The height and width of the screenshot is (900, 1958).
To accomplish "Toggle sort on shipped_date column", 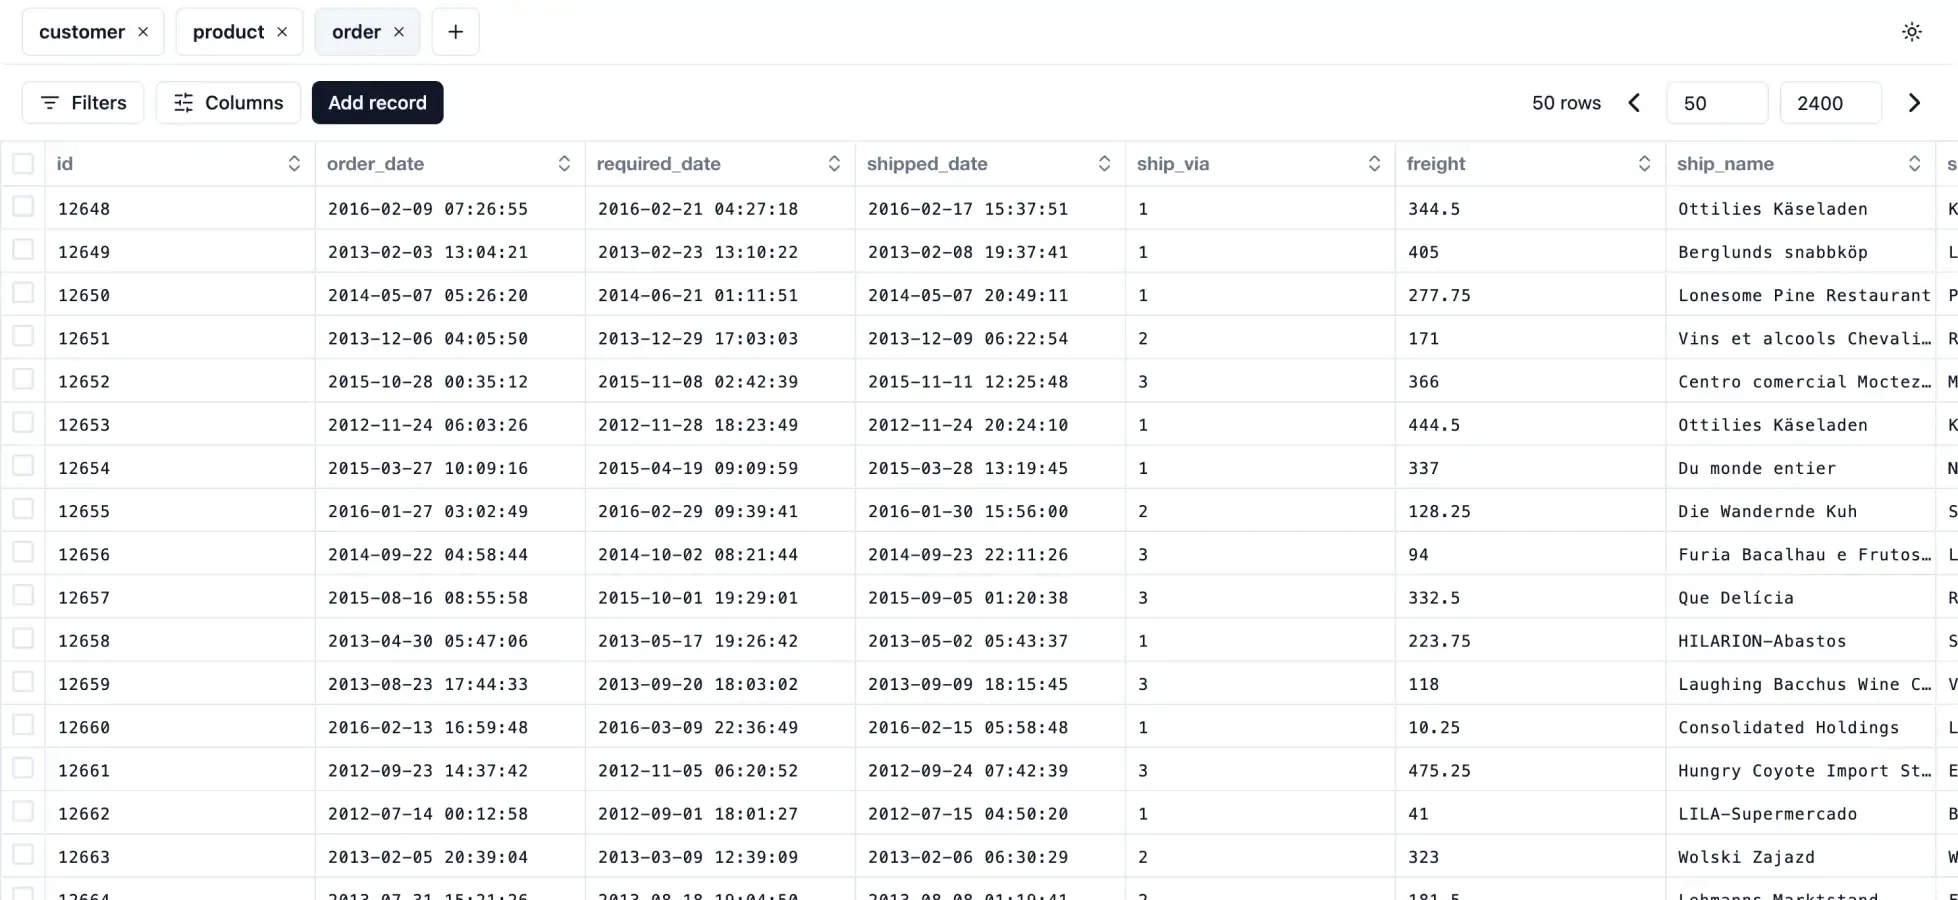I will (1104, 164).
